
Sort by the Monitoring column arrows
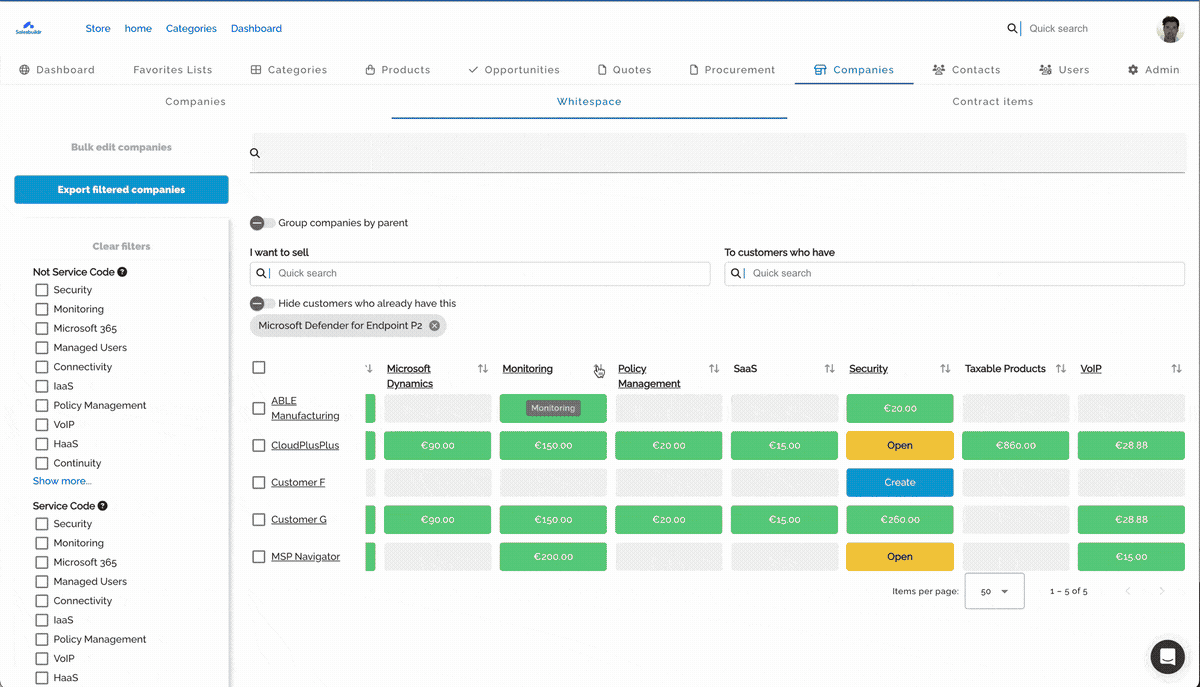click(x=598, y=369)
